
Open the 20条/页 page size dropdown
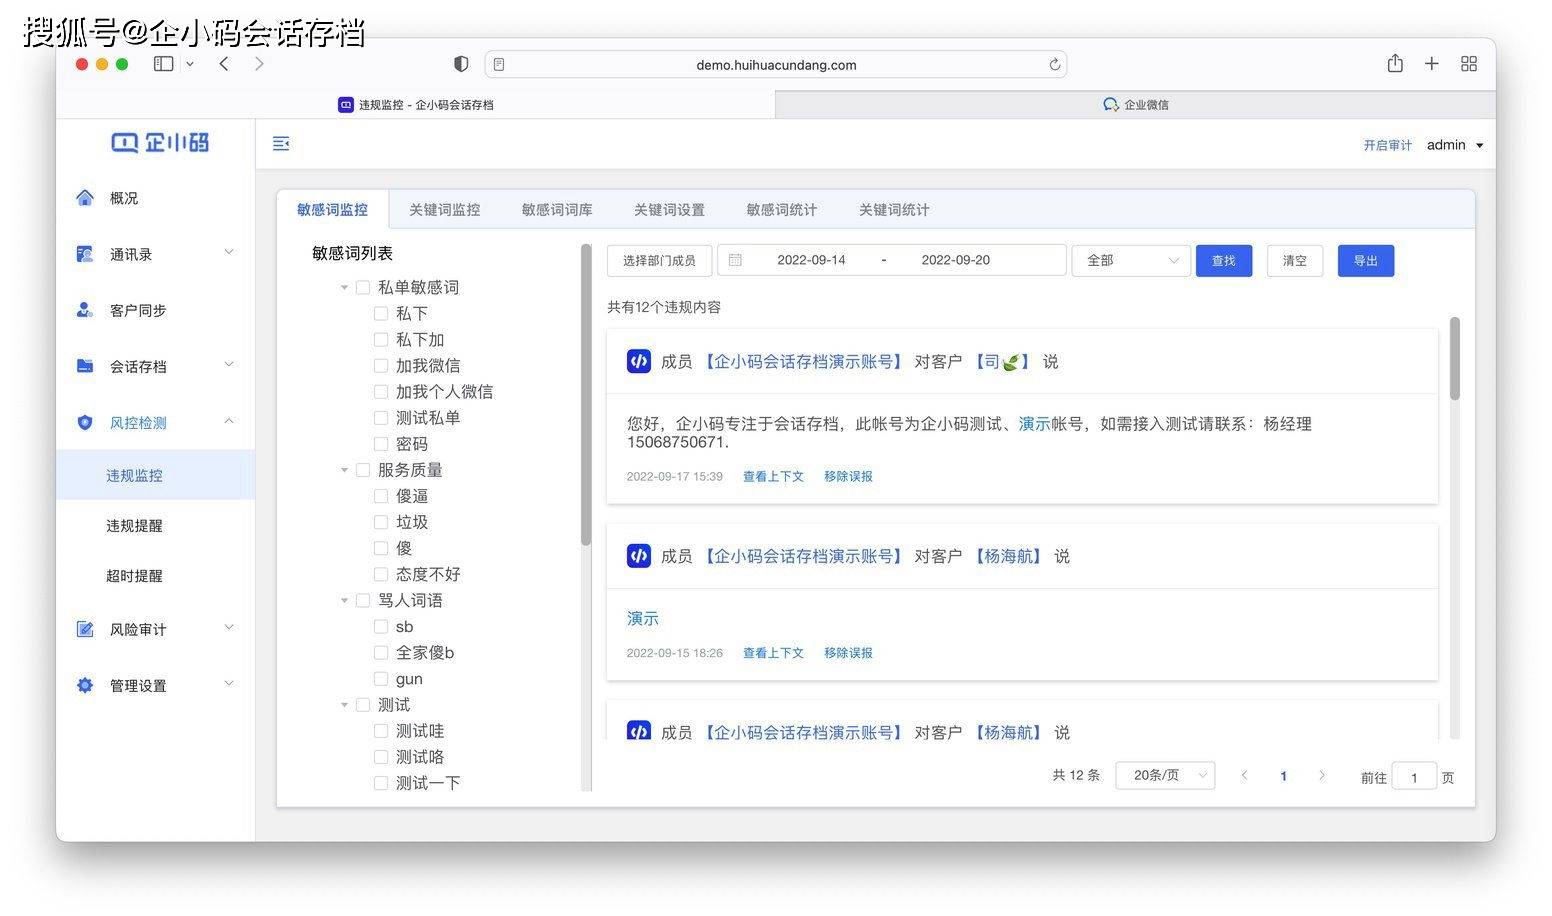(x=1165, y=775)
